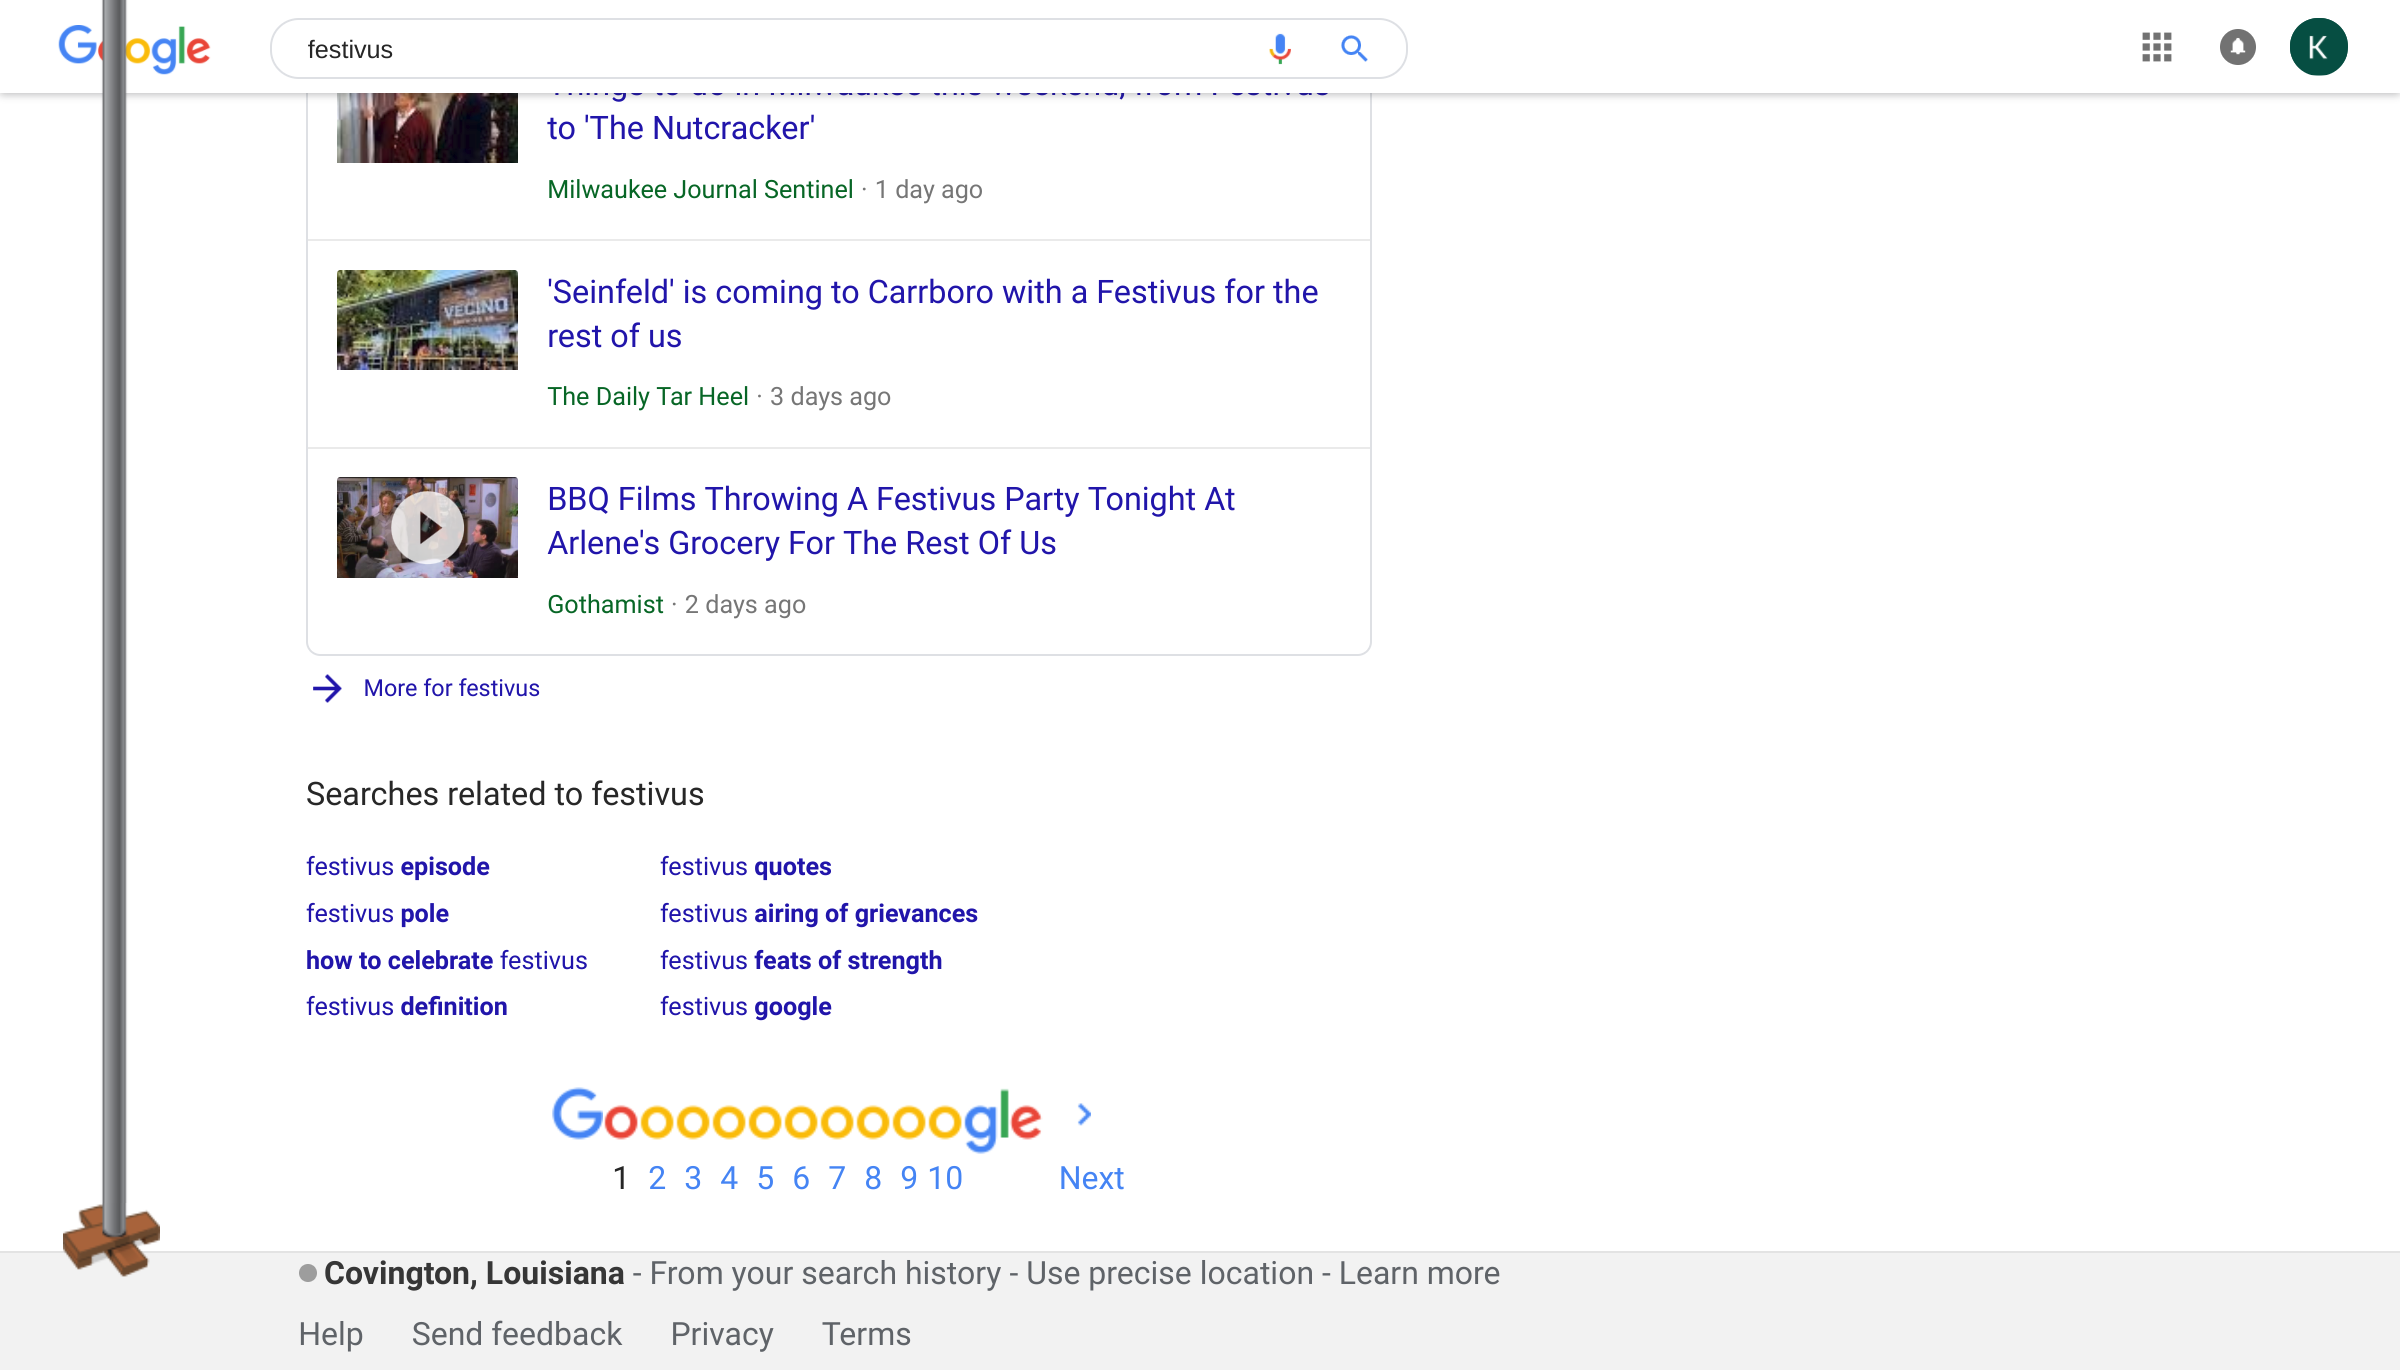Click 'festivus google' related search
2400x1370 pixels.
point(745,1007)
